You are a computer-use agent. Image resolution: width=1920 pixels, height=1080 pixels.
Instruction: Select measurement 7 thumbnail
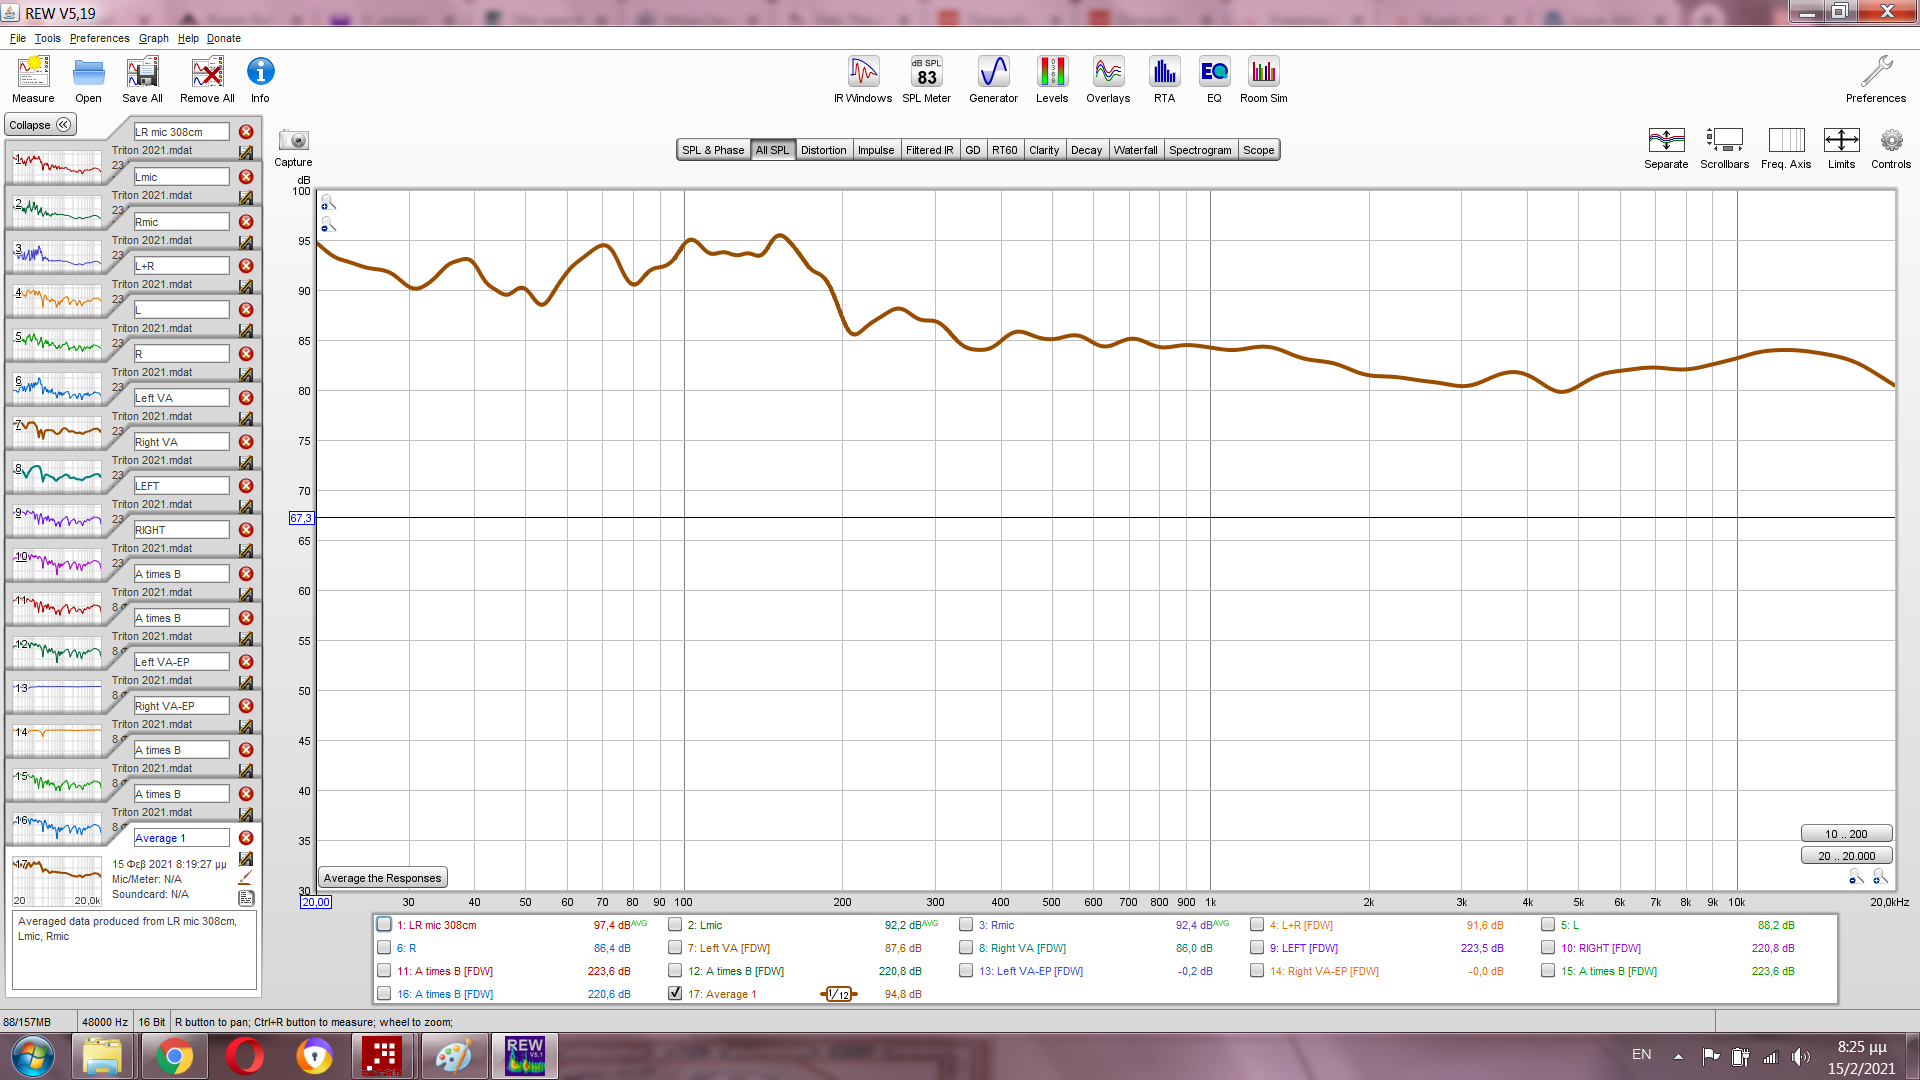tap(57, 431)
